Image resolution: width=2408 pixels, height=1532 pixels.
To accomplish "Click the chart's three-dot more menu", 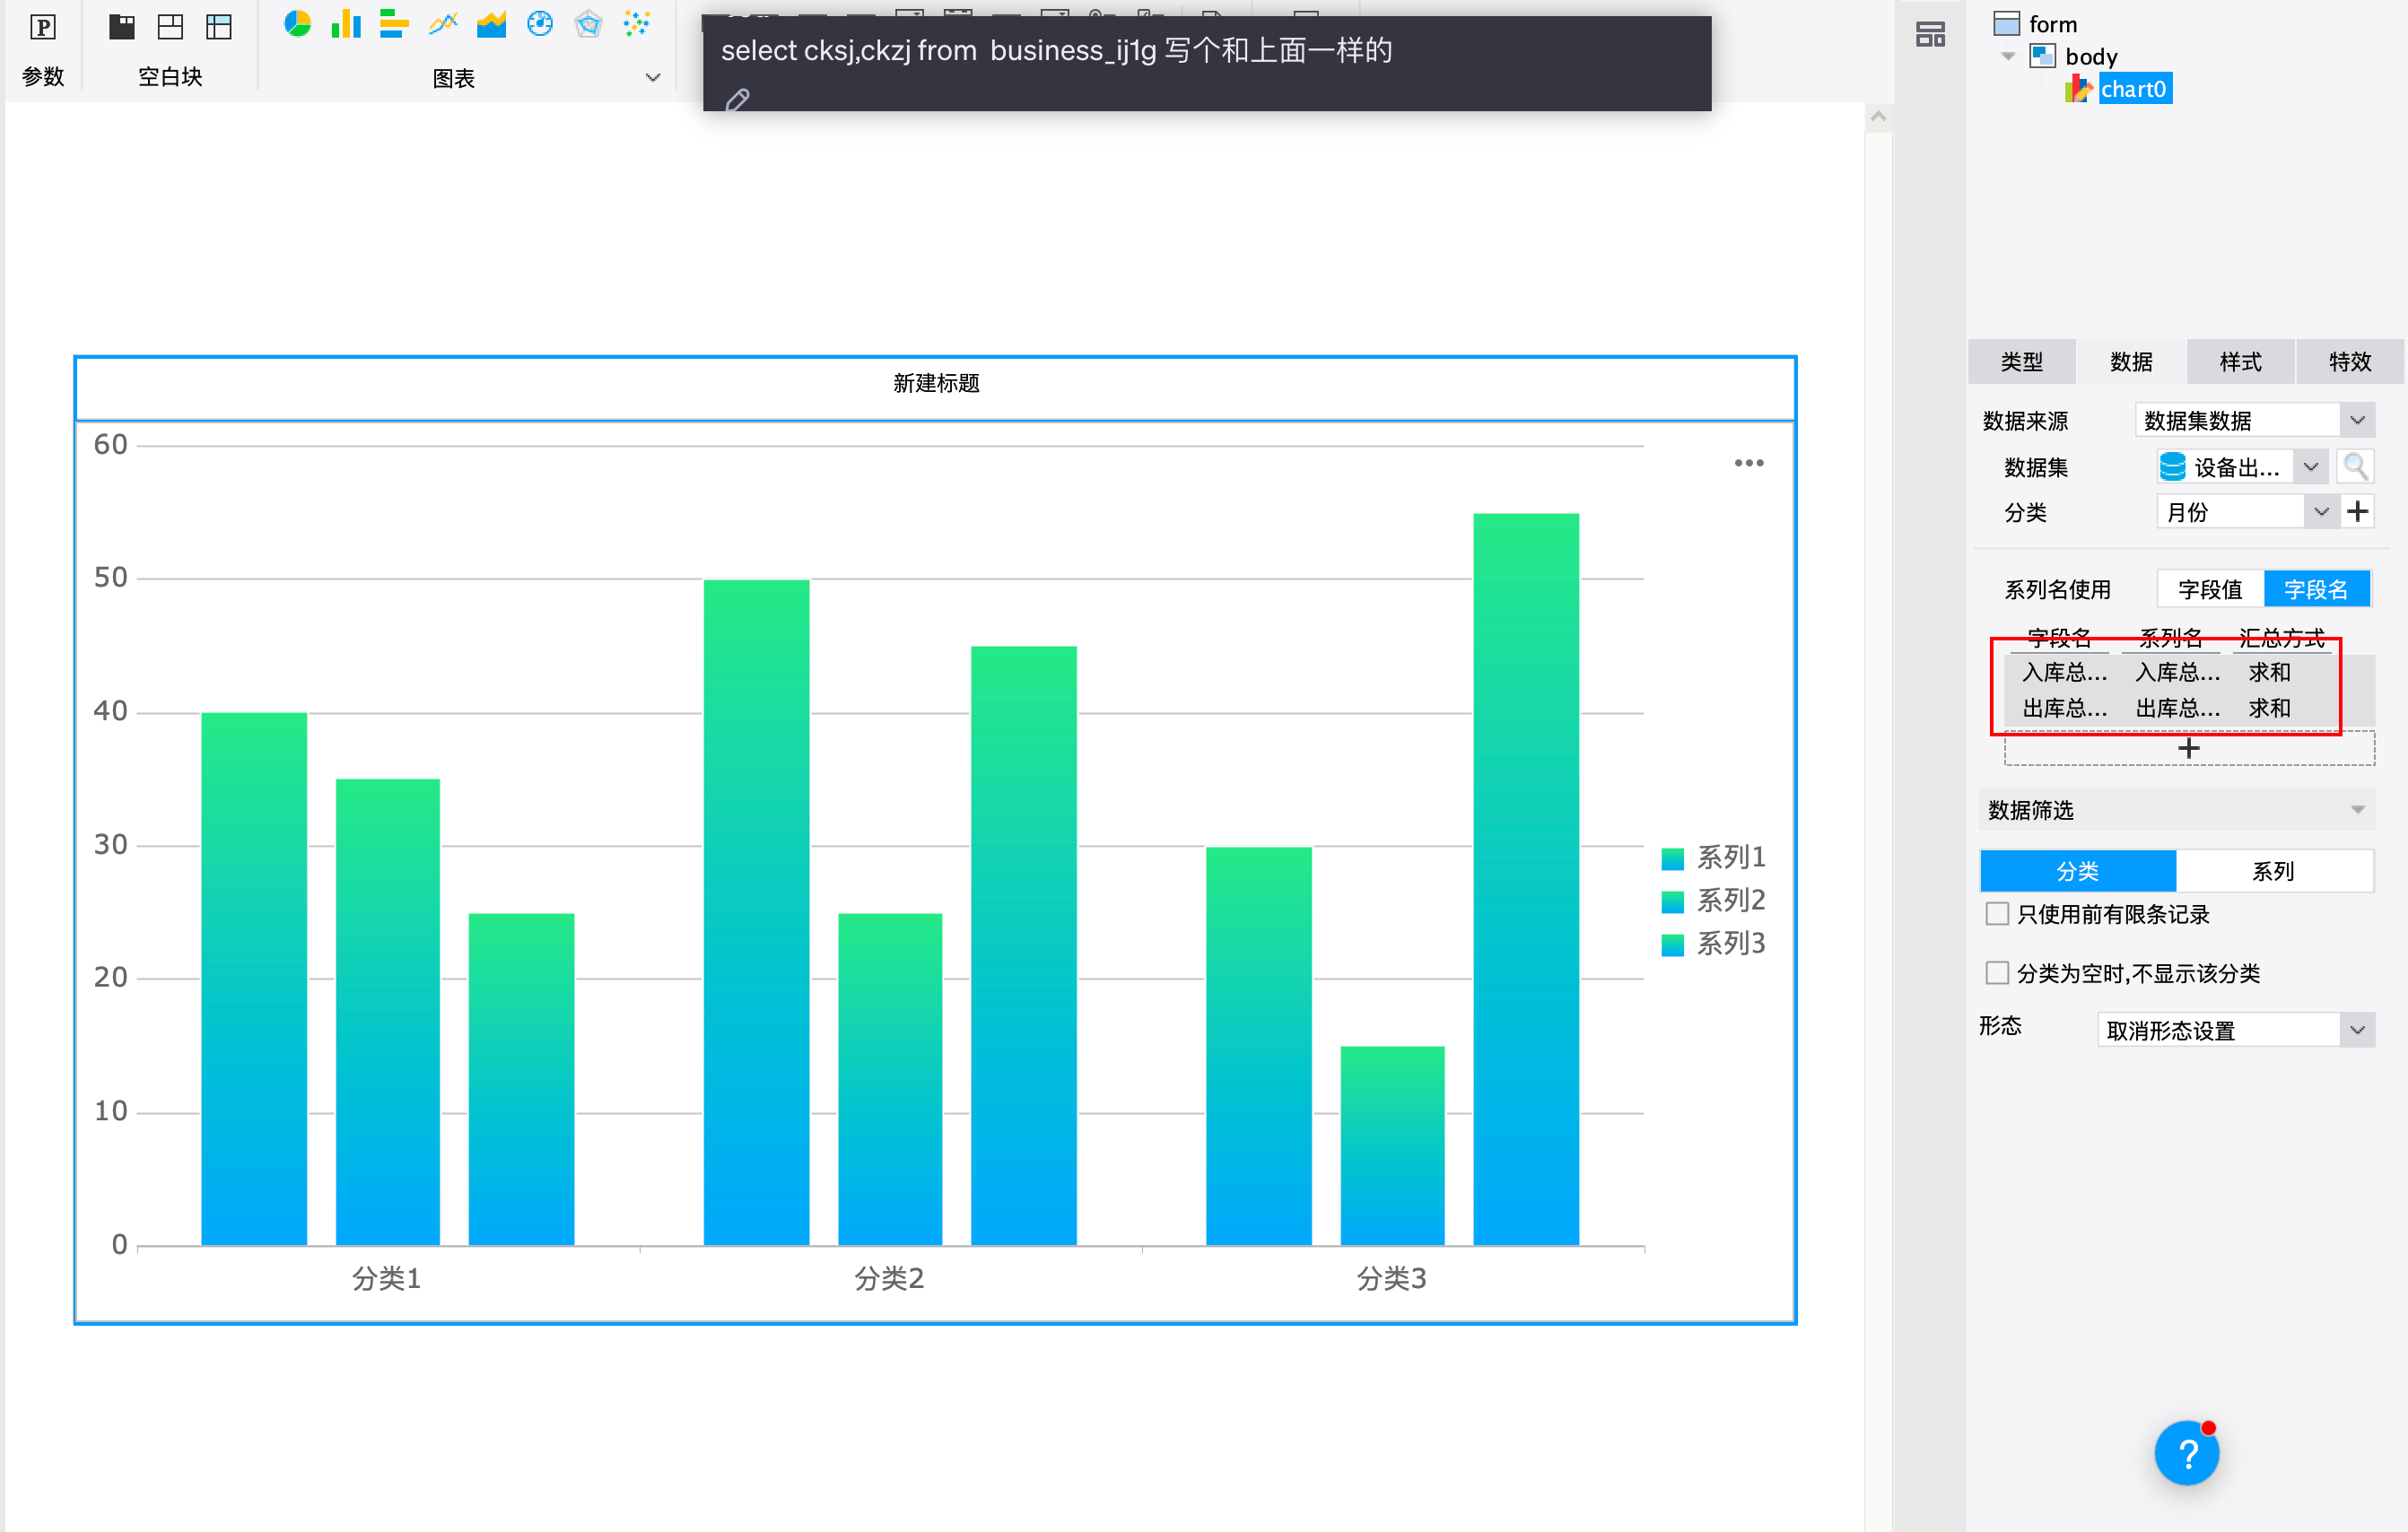I will 1749,463.
